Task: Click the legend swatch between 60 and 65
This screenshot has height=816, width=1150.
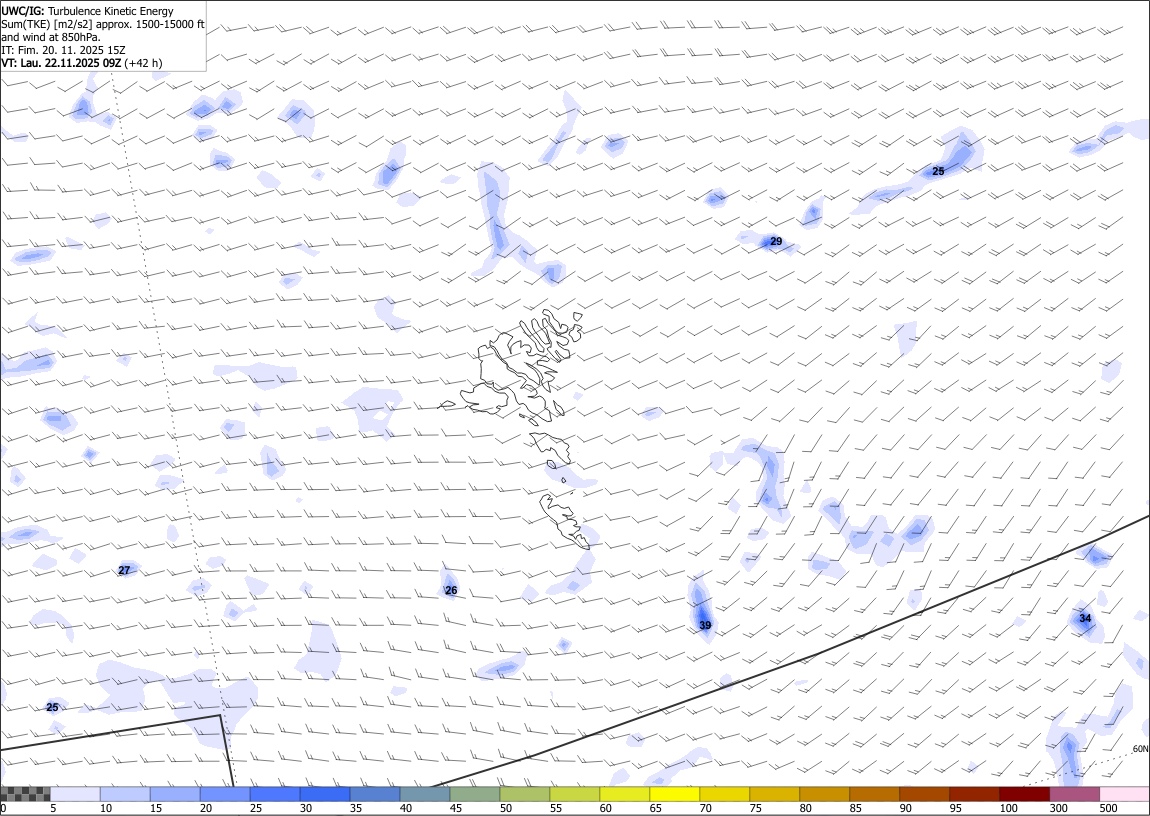Action: (x=624, y=794)
